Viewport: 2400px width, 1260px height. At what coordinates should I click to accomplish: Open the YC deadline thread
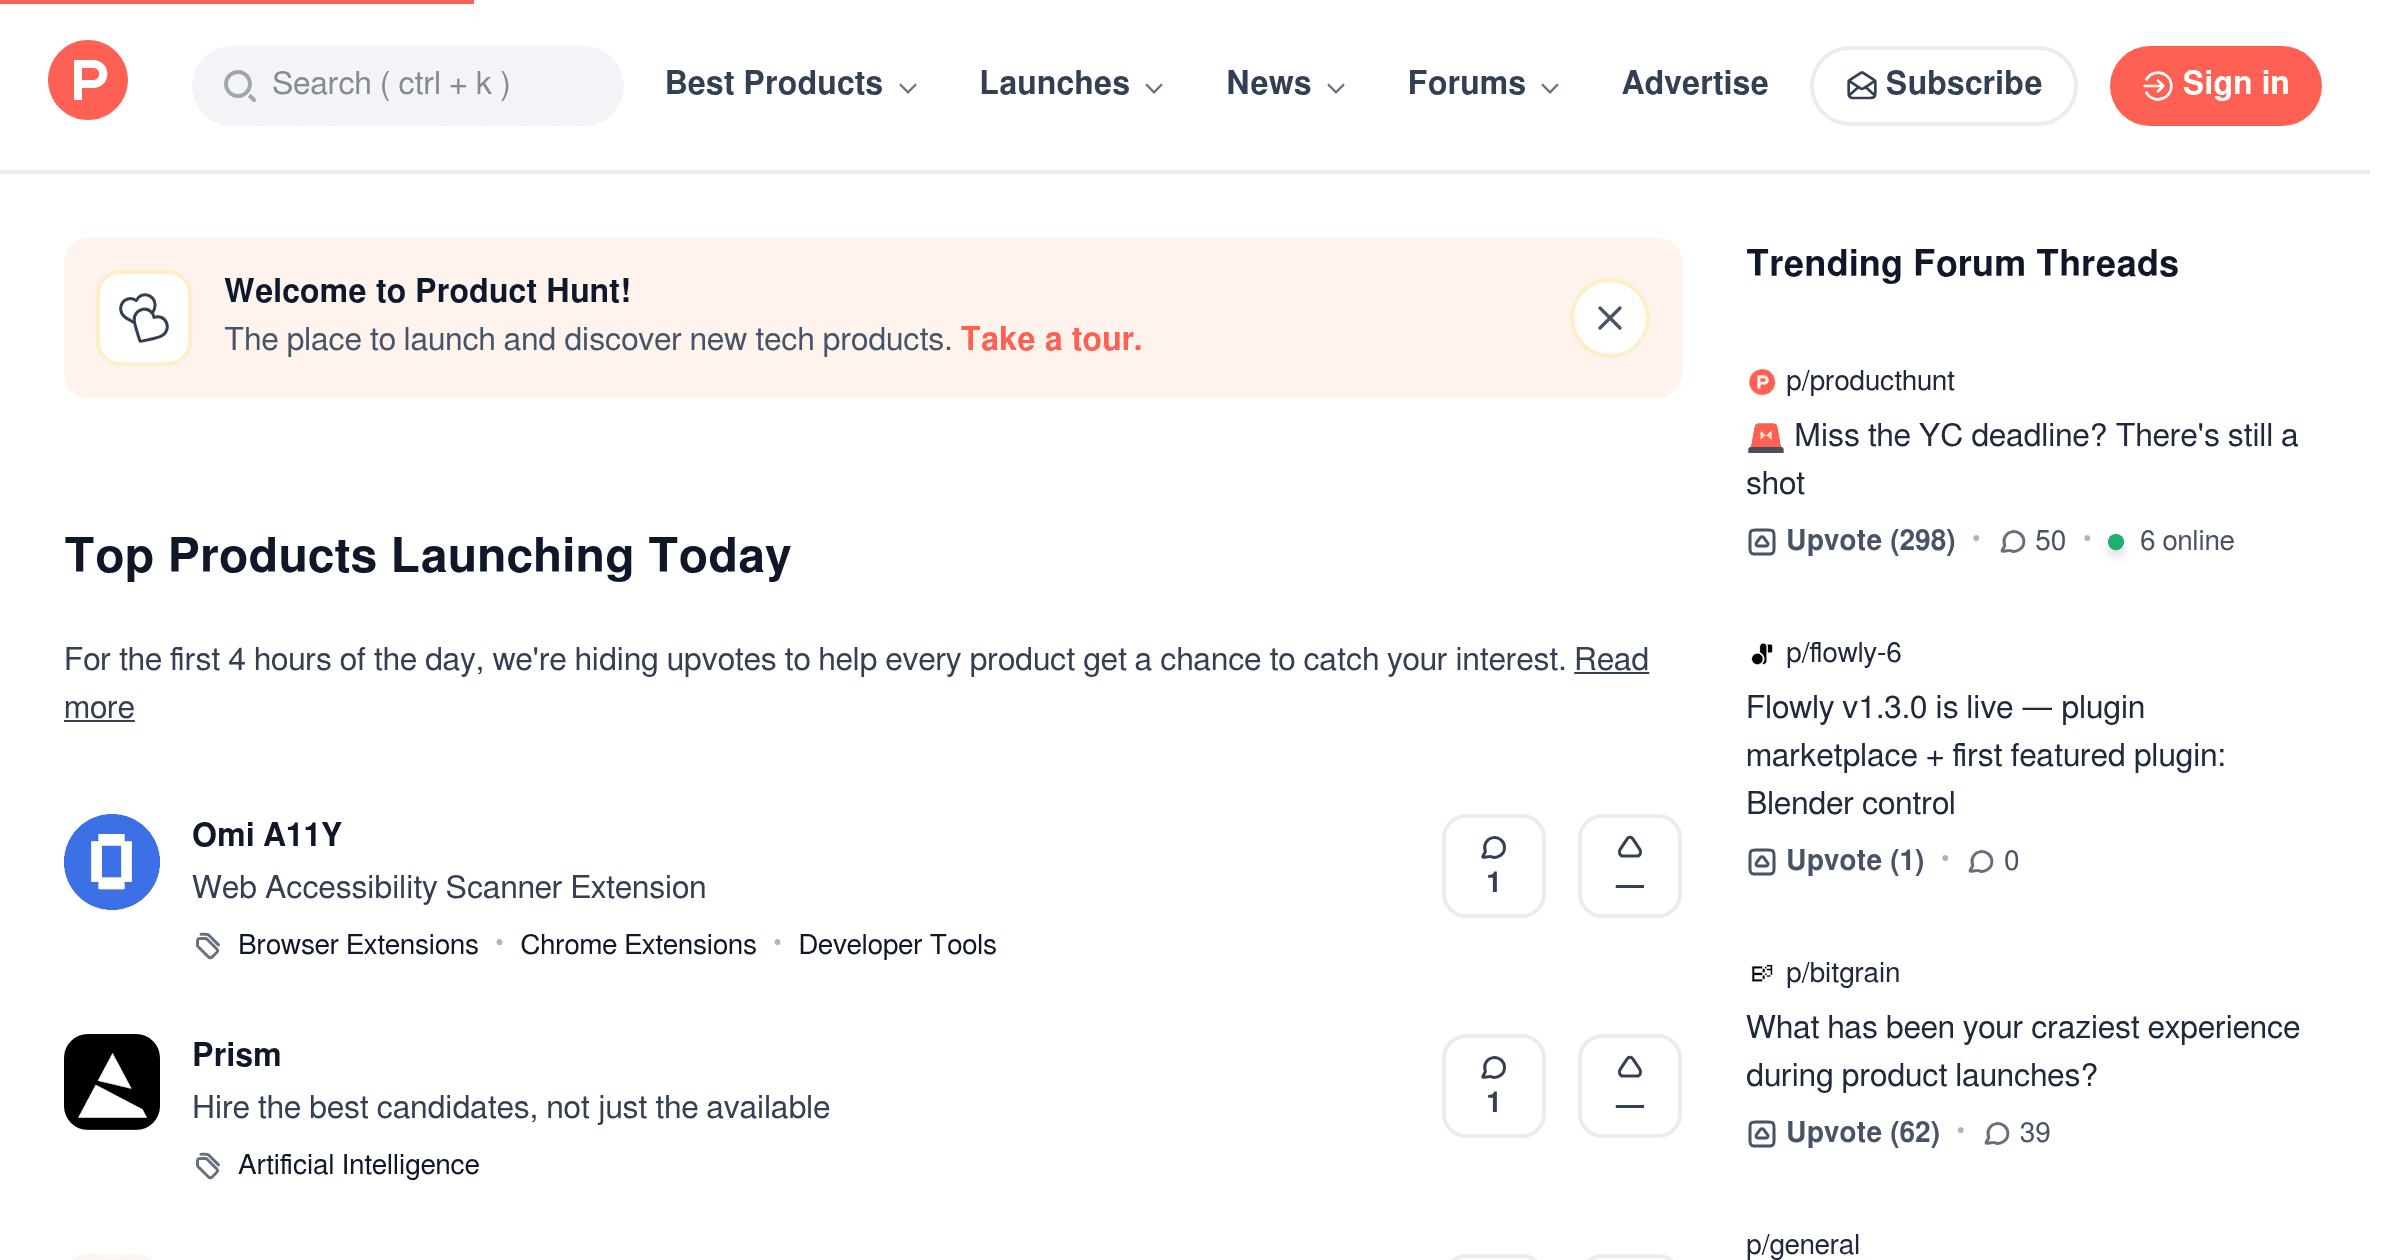[2022, 460]
